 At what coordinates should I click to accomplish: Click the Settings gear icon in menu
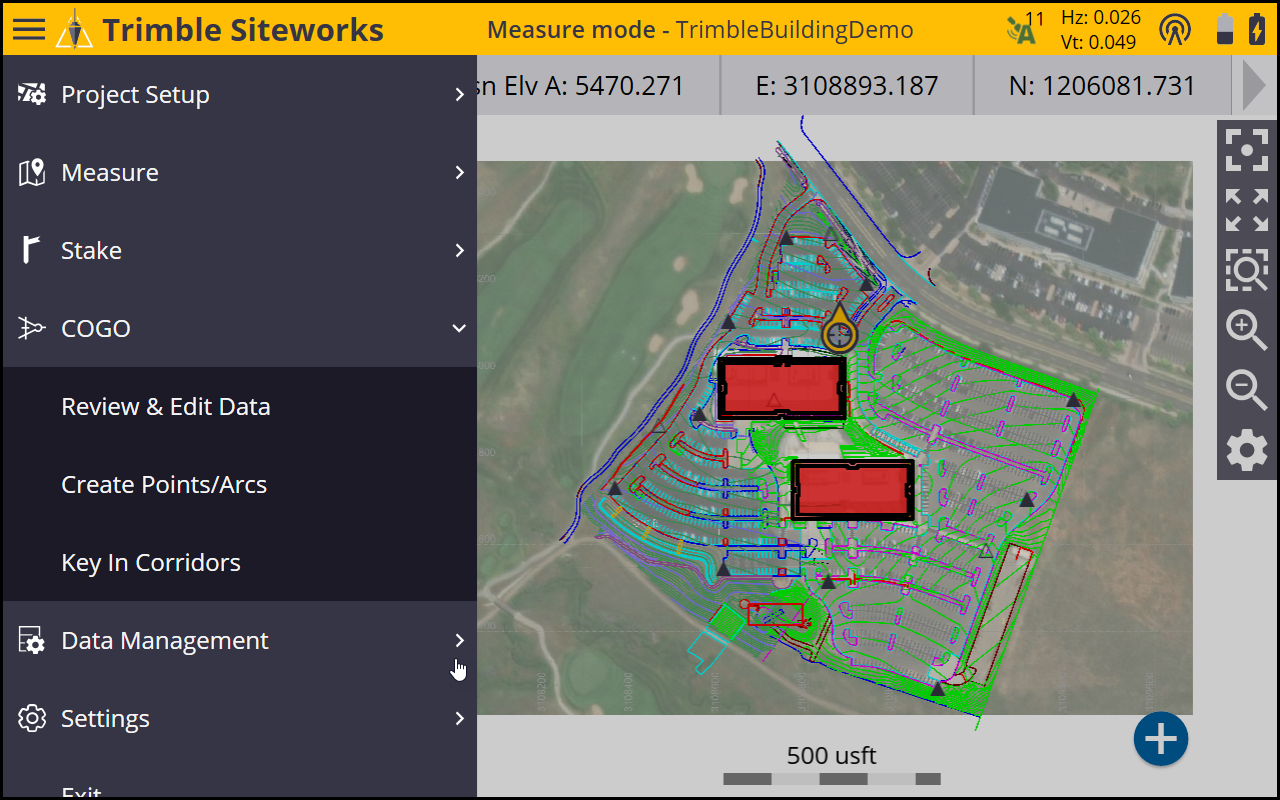click(32, 718)
